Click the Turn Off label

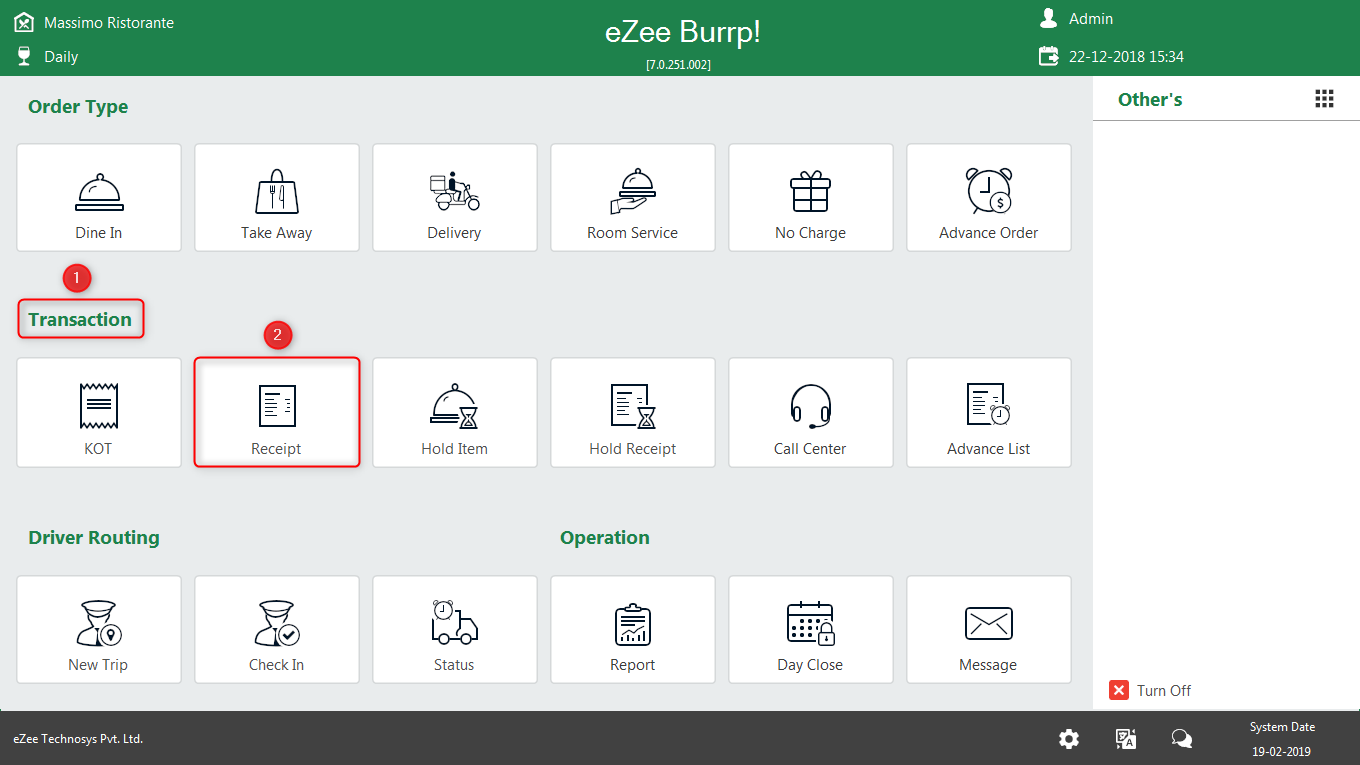click(x=1164, y=690)
